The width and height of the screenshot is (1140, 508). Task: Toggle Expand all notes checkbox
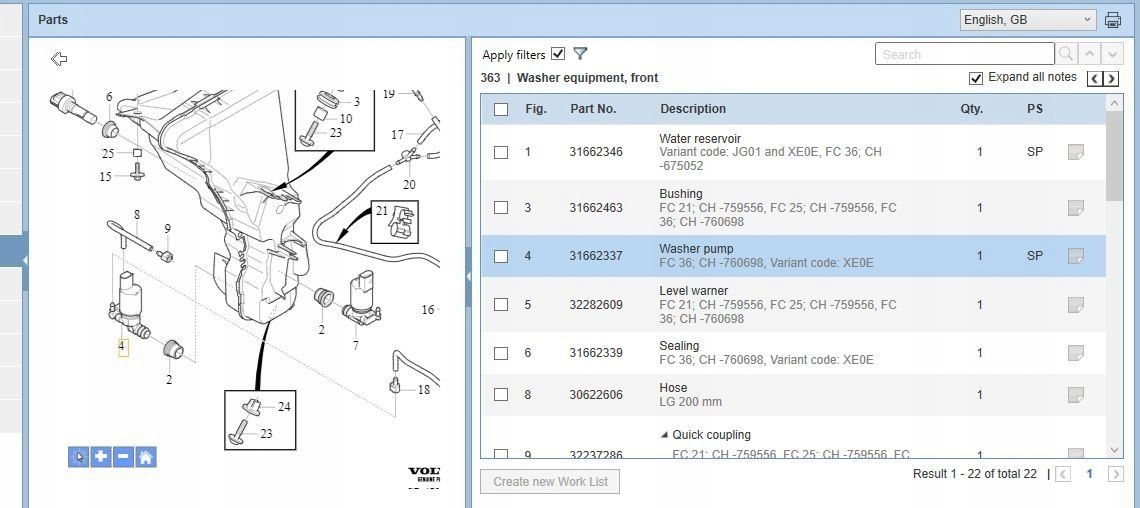[x=976, y=78]
